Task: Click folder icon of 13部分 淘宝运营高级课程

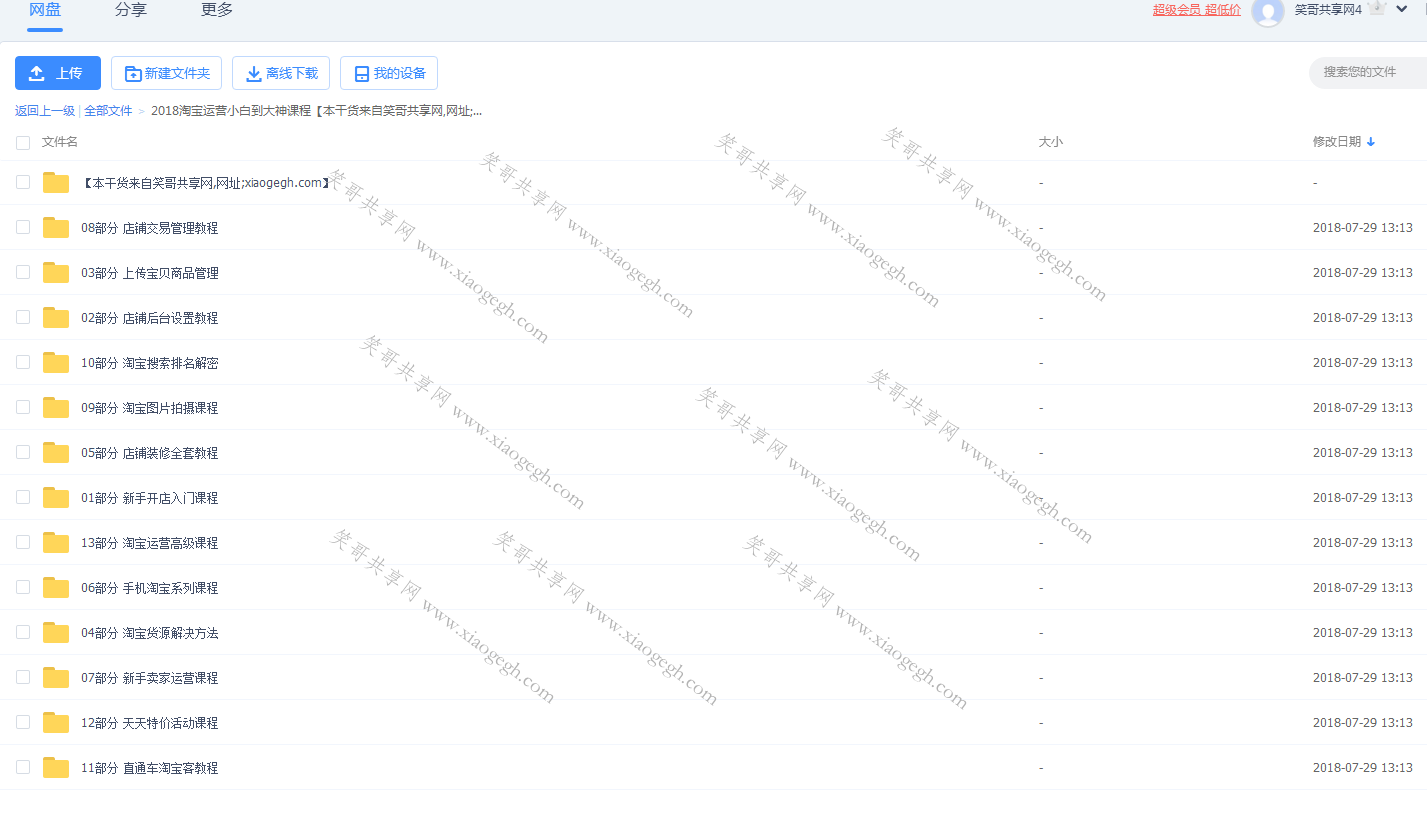Action: [56, 543]
